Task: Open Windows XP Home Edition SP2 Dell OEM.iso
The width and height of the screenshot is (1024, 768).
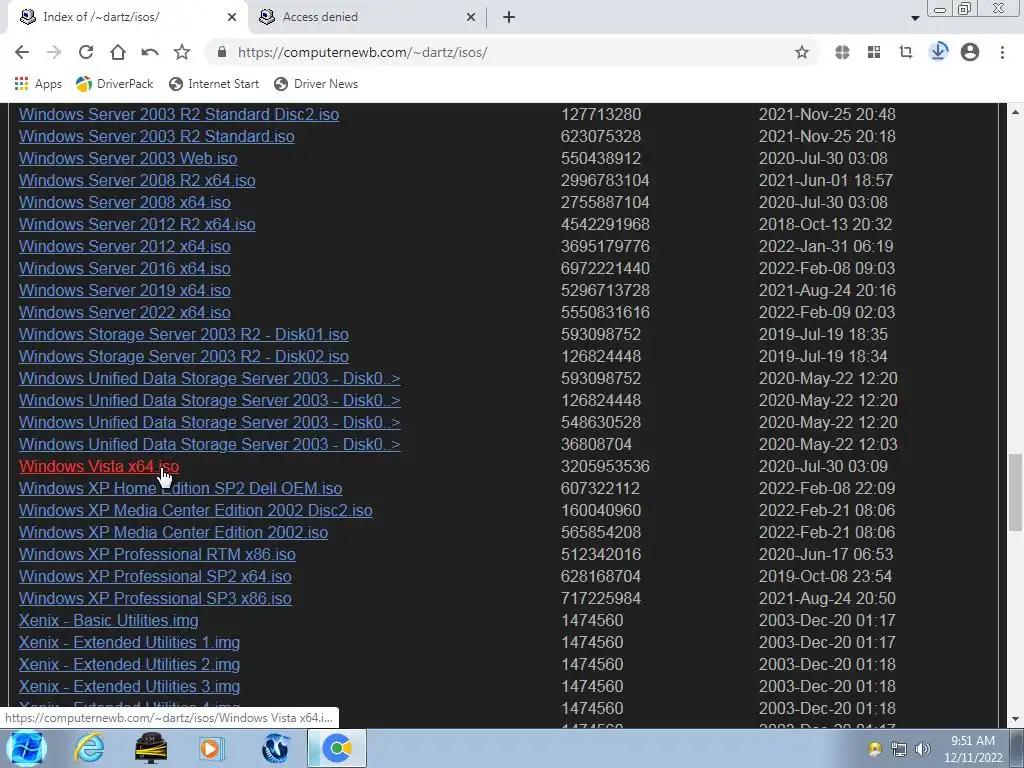Action: pyautogui.click(x=180, y=488)
